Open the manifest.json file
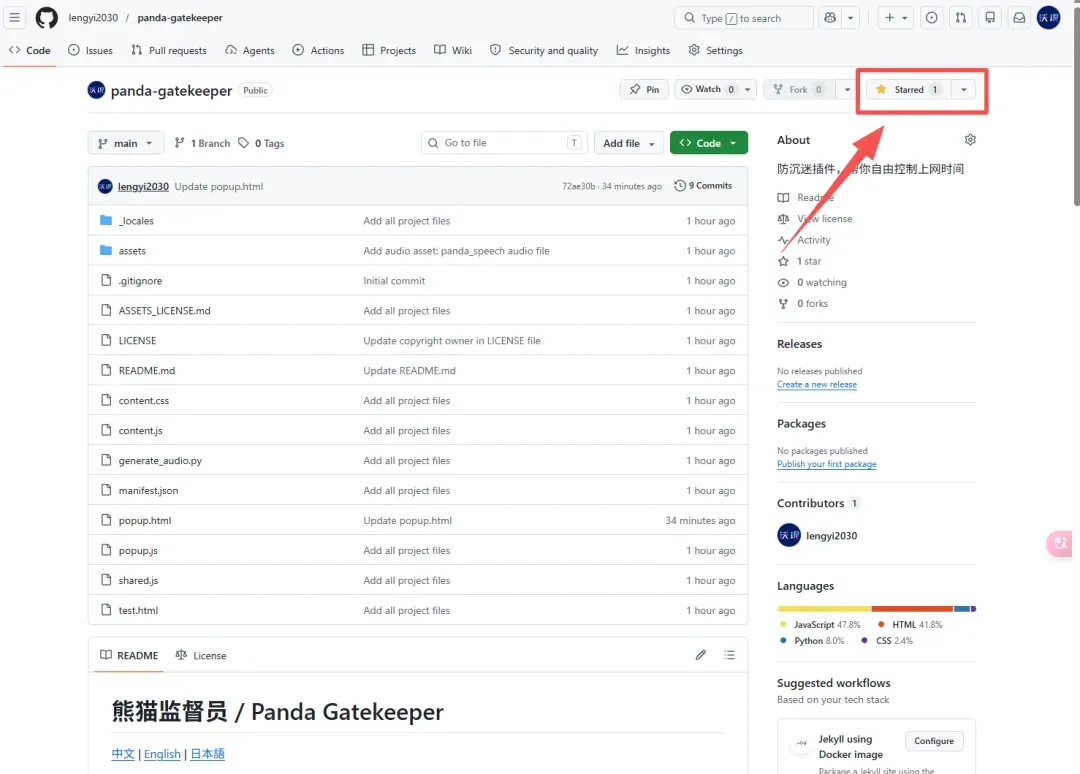 point(148,490)
